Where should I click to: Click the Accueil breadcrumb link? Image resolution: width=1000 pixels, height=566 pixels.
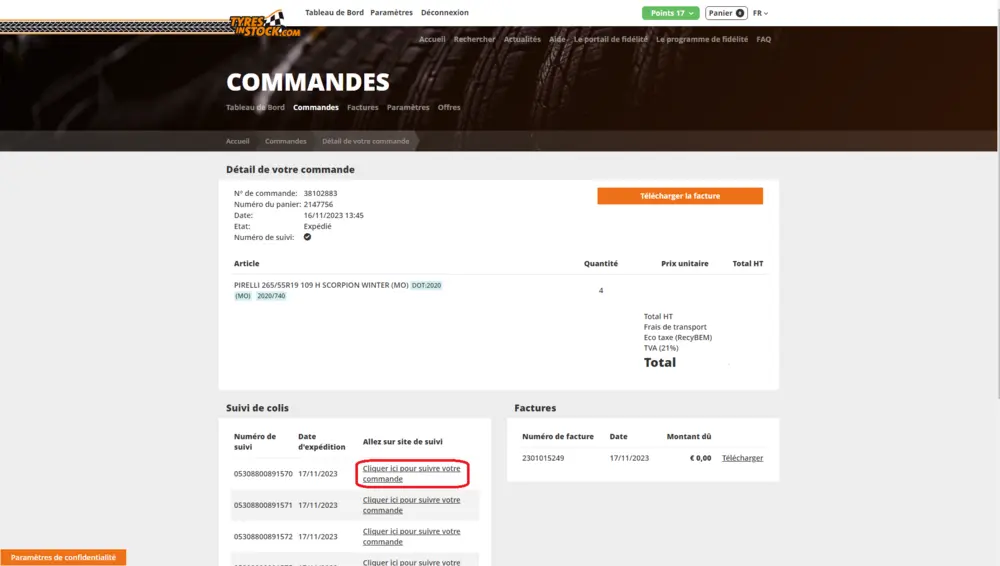pyautogui.click(x=238, y=141)
